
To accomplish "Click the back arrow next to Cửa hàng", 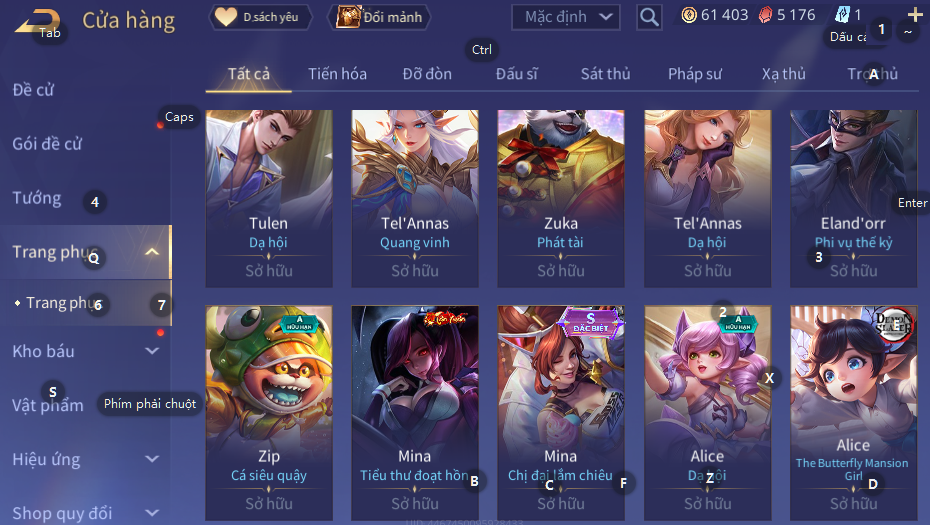I will (x=37, y=21).
